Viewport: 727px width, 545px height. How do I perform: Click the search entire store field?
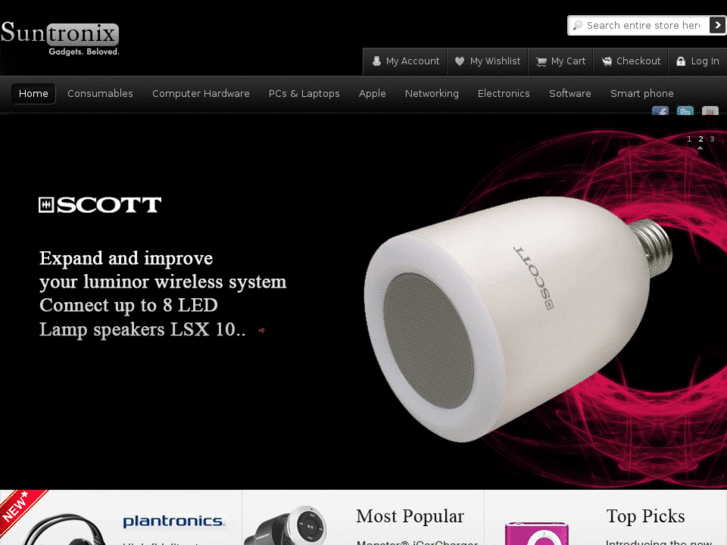[x=639, y=25]
